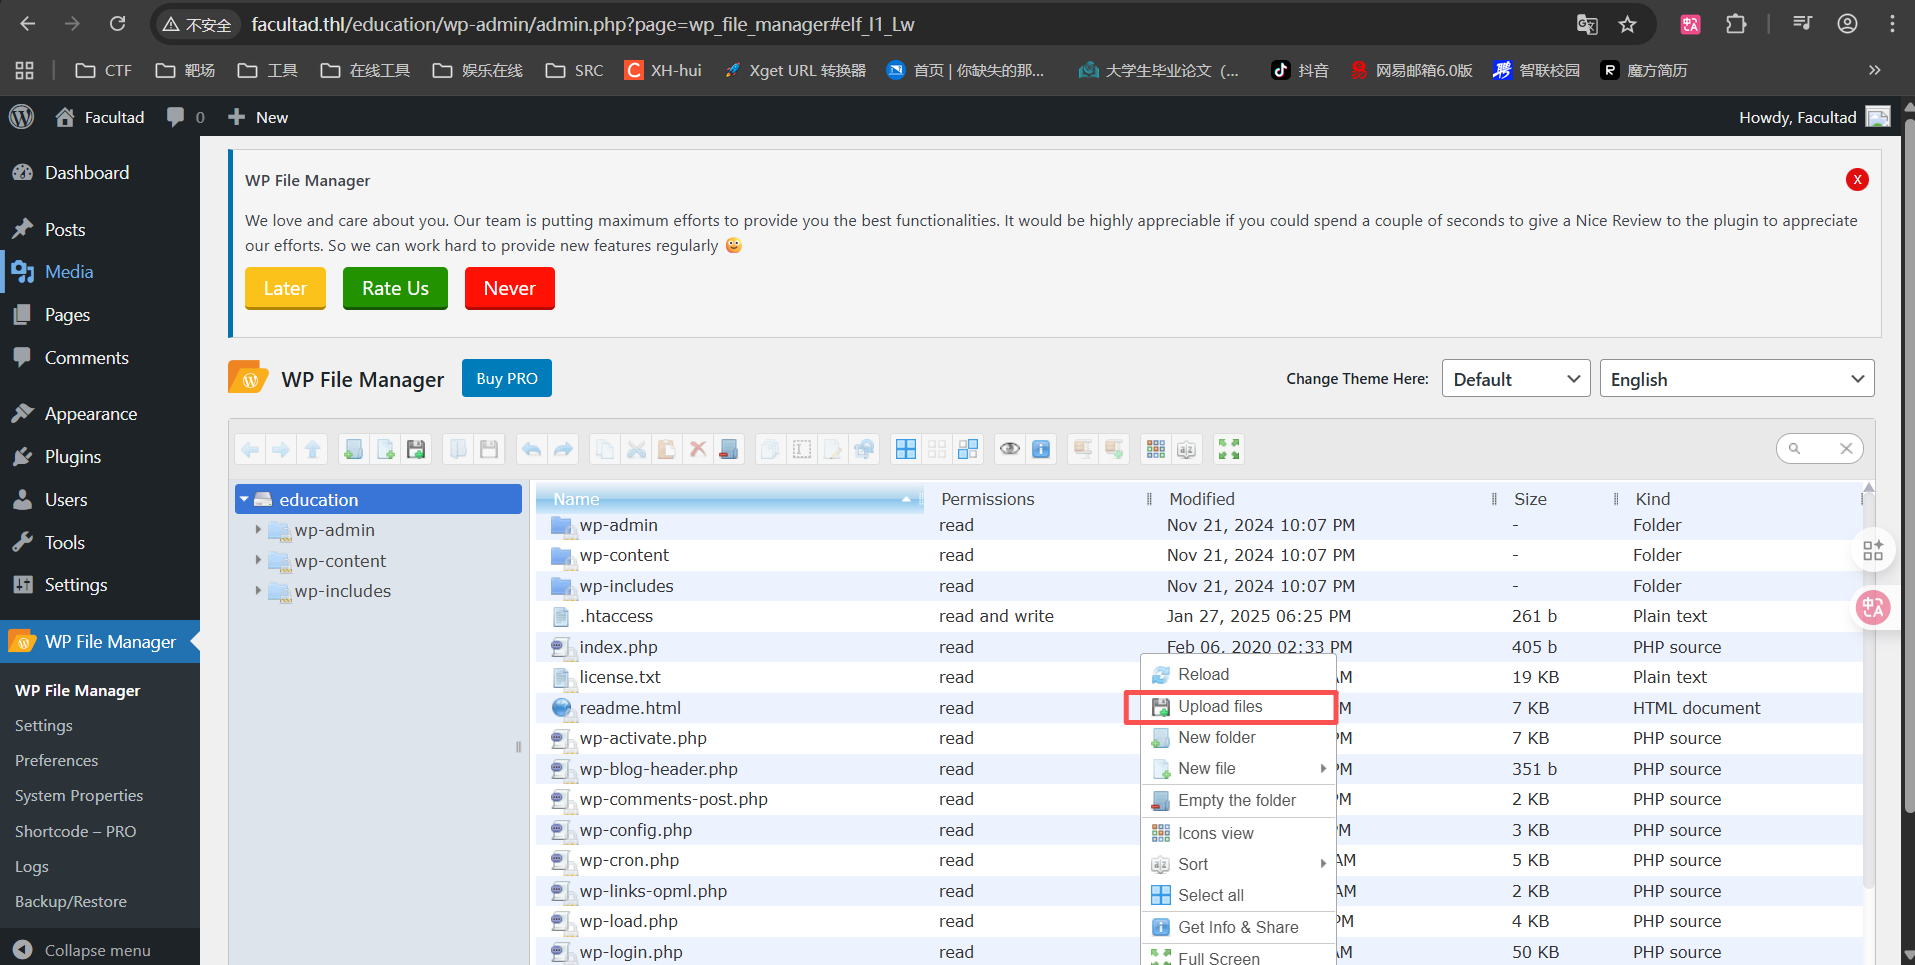Click the Paste clipboard toolbar icon
Screen dimensions: 1915x965
click(667, 450)
